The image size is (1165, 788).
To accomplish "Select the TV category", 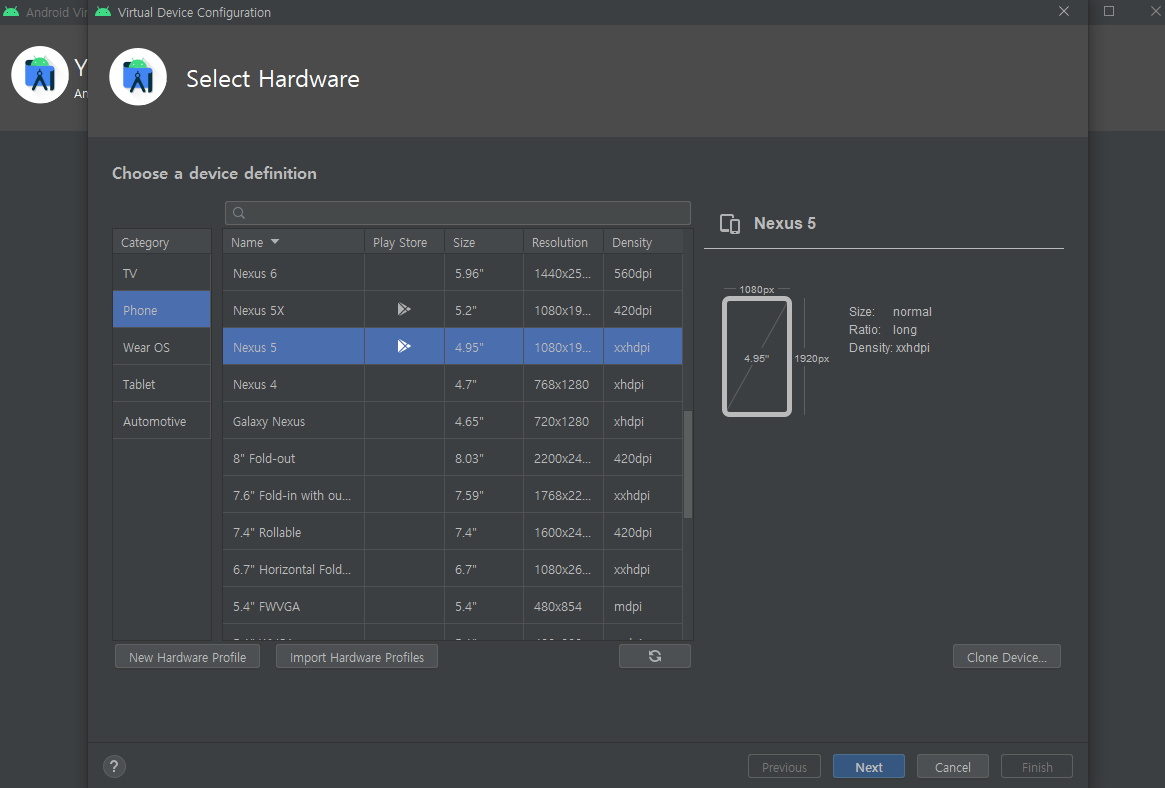I will pyautogui.click(x=161, y=273).
